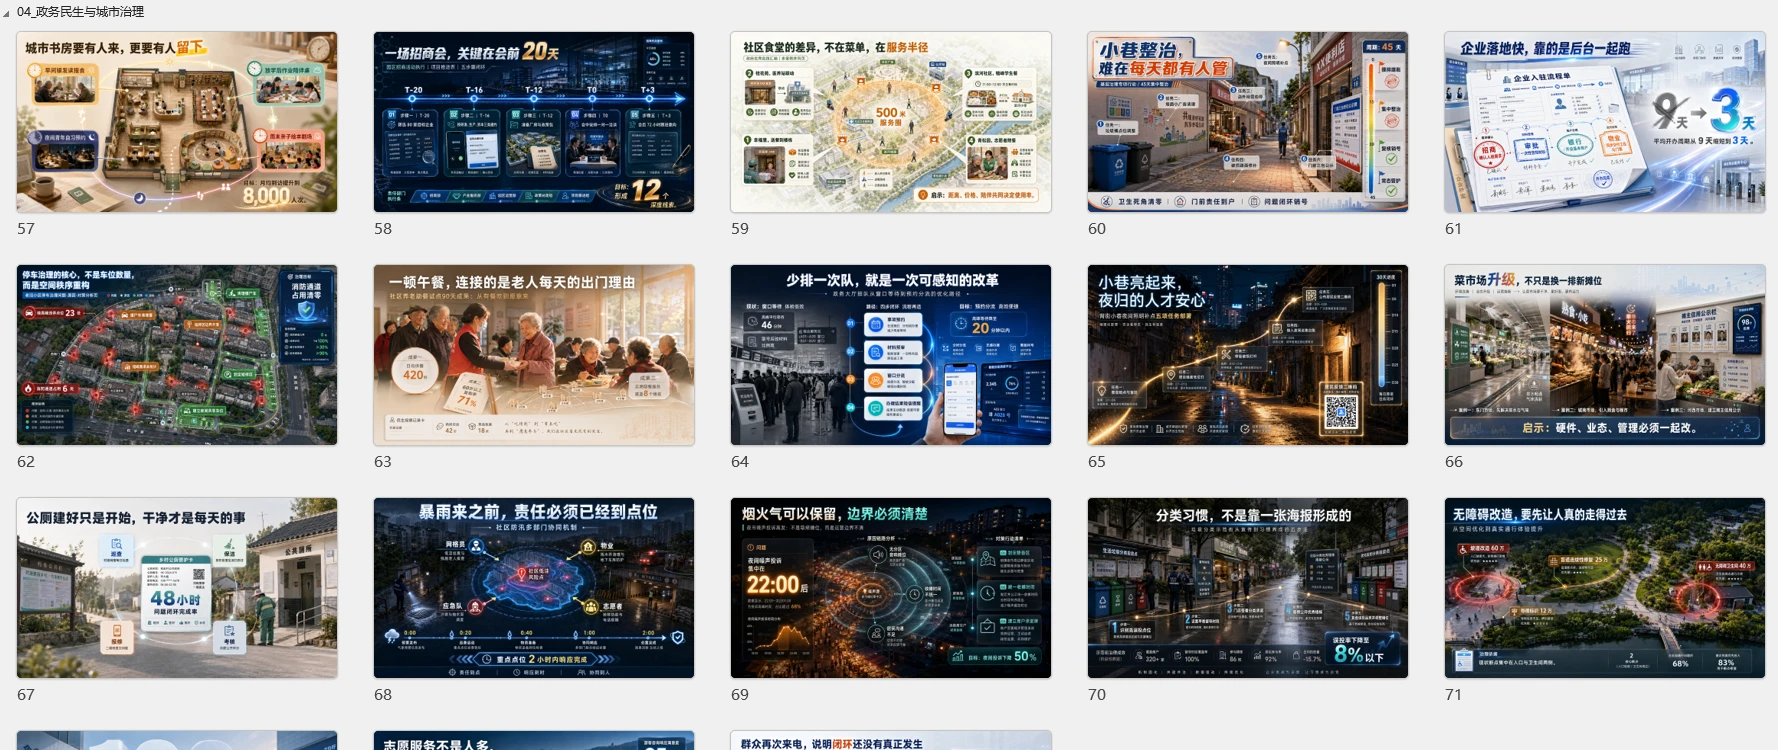1778x750 pixels.
Task: Click slide number label 58
Action: point(383,229)
